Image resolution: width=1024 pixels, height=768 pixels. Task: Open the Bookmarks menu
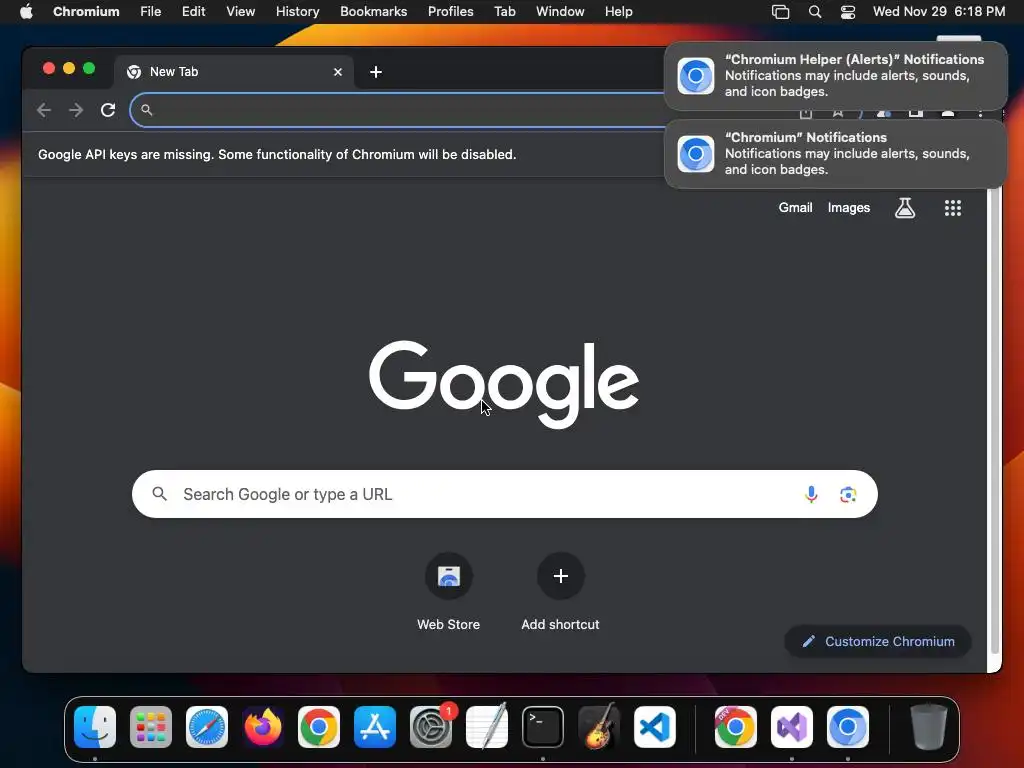[374, 12]
